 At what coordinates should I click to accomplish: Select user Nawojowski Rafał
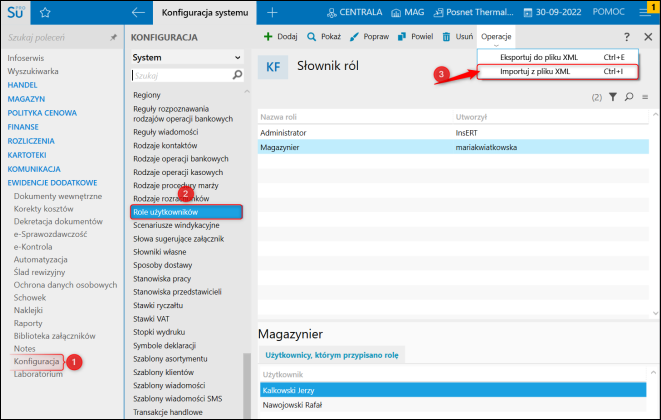coord(453,405)
